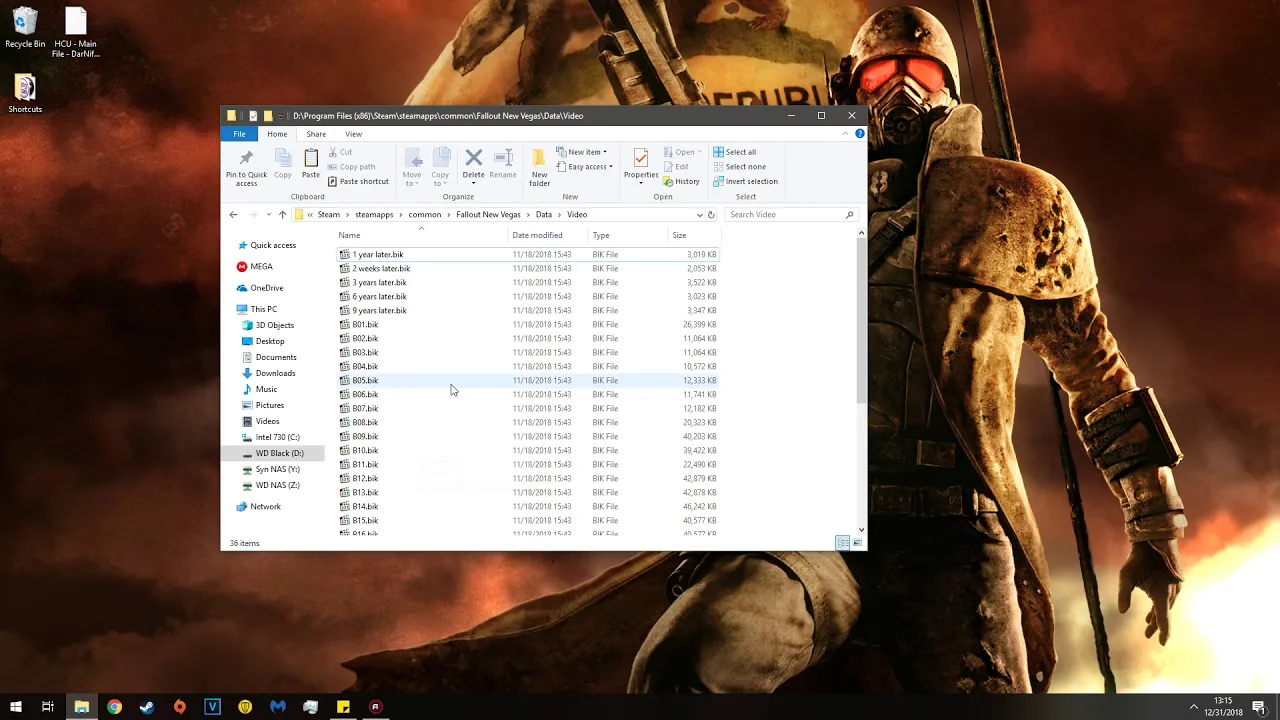The height and width of the screenshot is (720, 1280).
Task: Navigate to the steamapps breadcrumb
Action: [x=374, y=214]
